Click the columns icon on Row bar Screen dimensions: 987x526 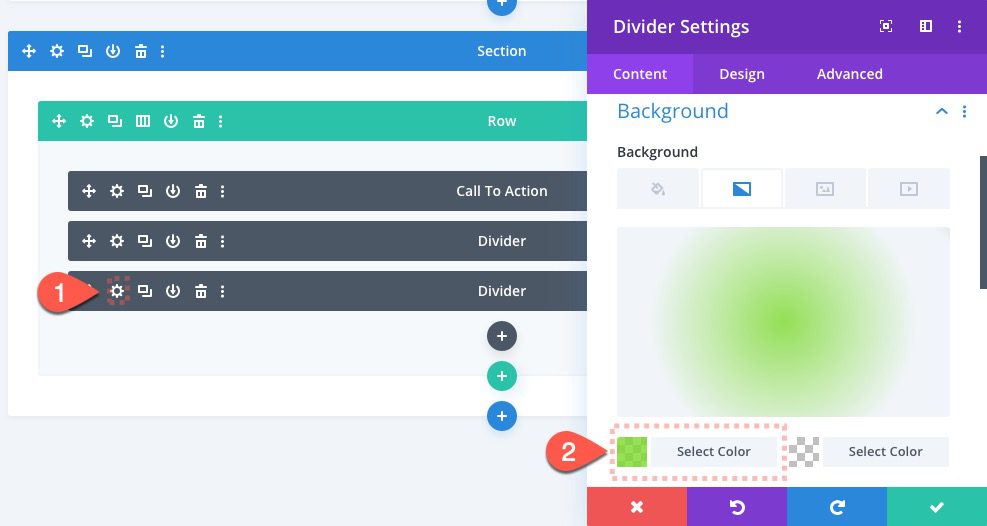(x=143, y=121)
